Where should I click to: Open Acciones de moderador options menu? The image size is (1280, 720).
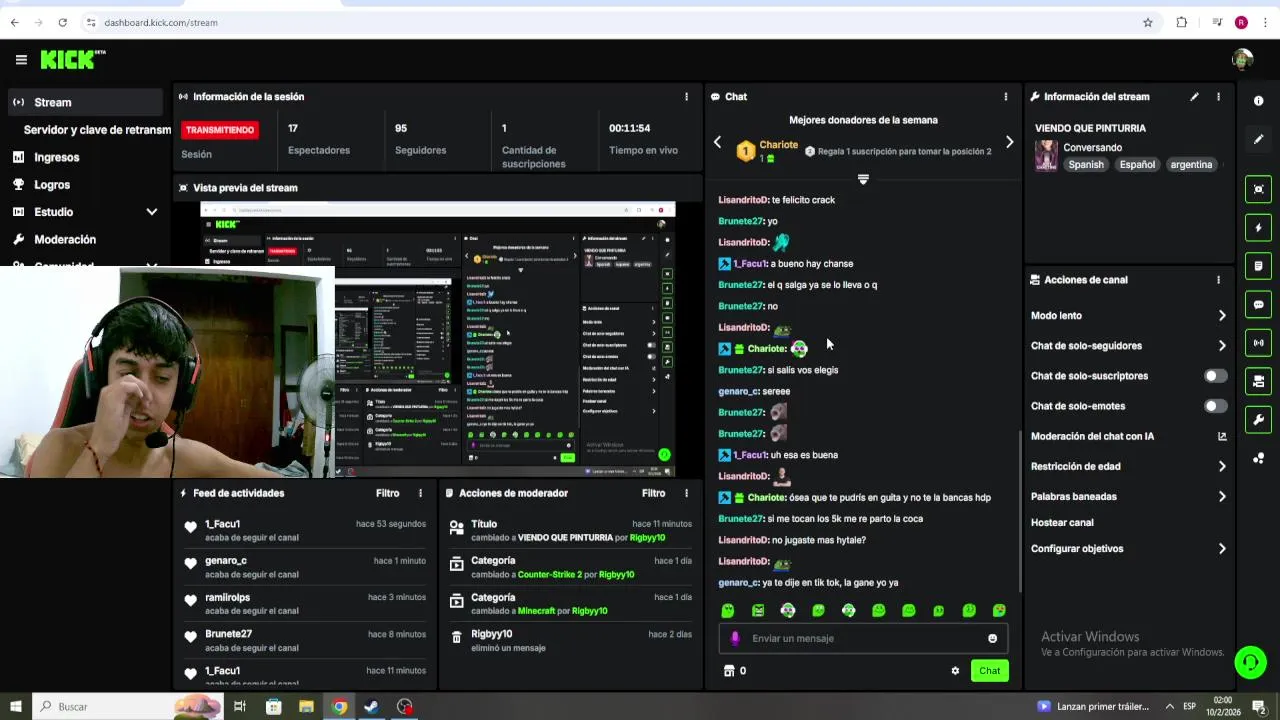coord(686,493)
